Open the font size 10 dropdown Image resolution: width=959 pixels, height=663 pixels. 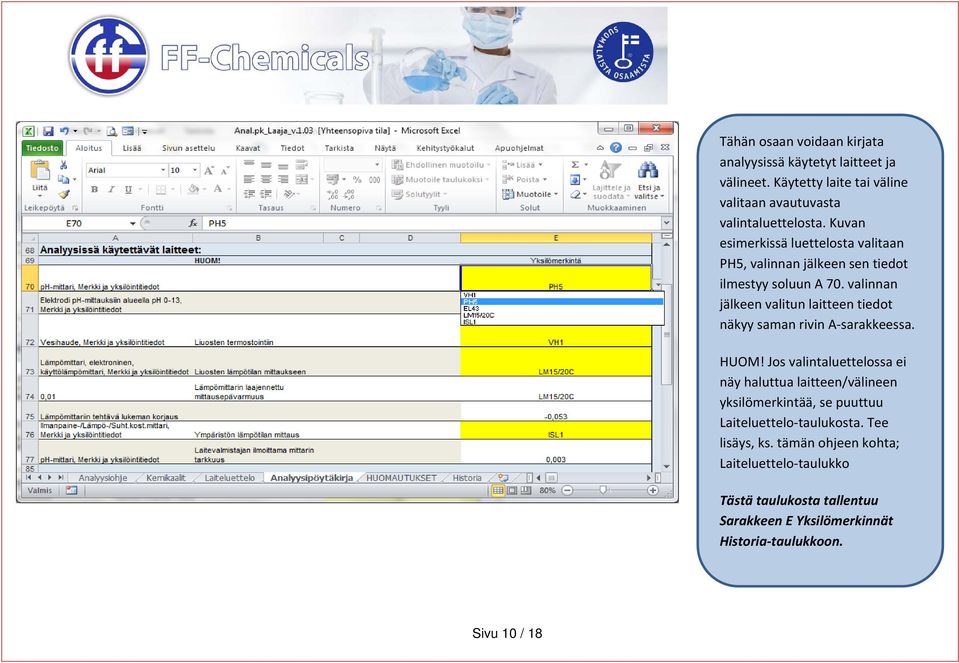pos(195,170)
